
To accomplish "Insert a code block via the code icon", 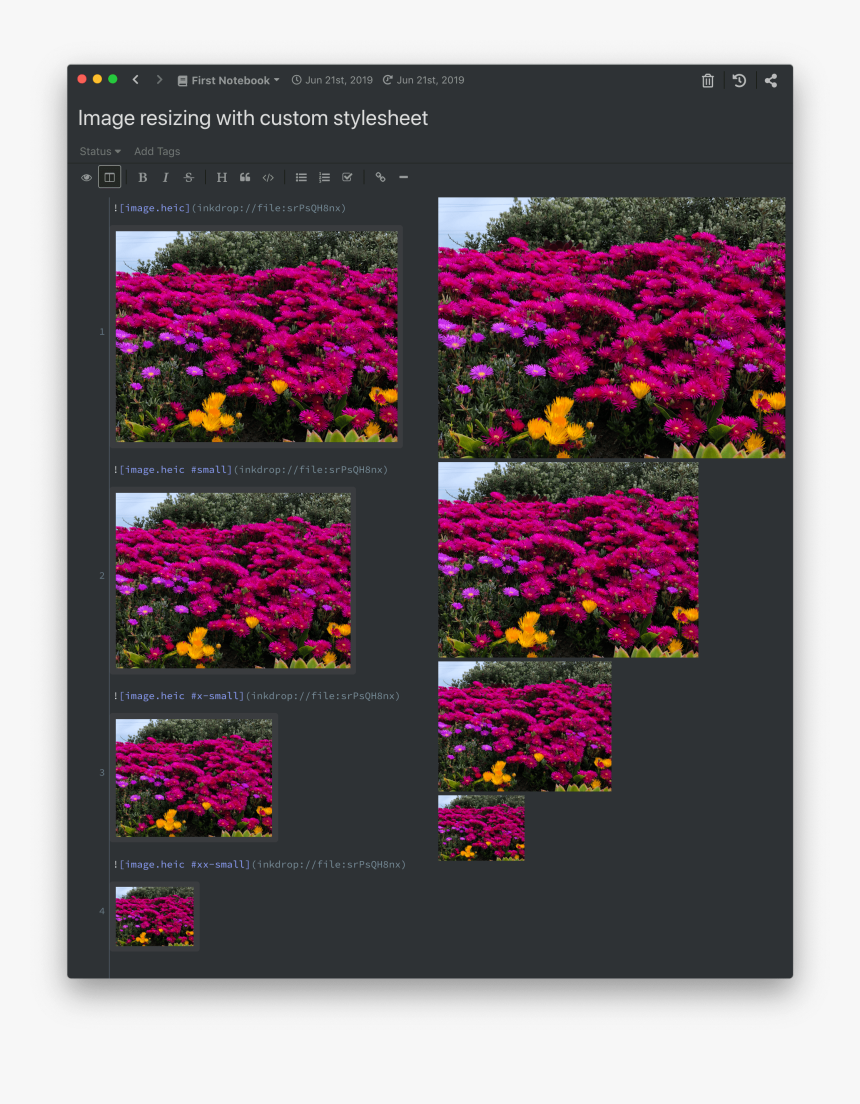I will [x=268, y=177].
